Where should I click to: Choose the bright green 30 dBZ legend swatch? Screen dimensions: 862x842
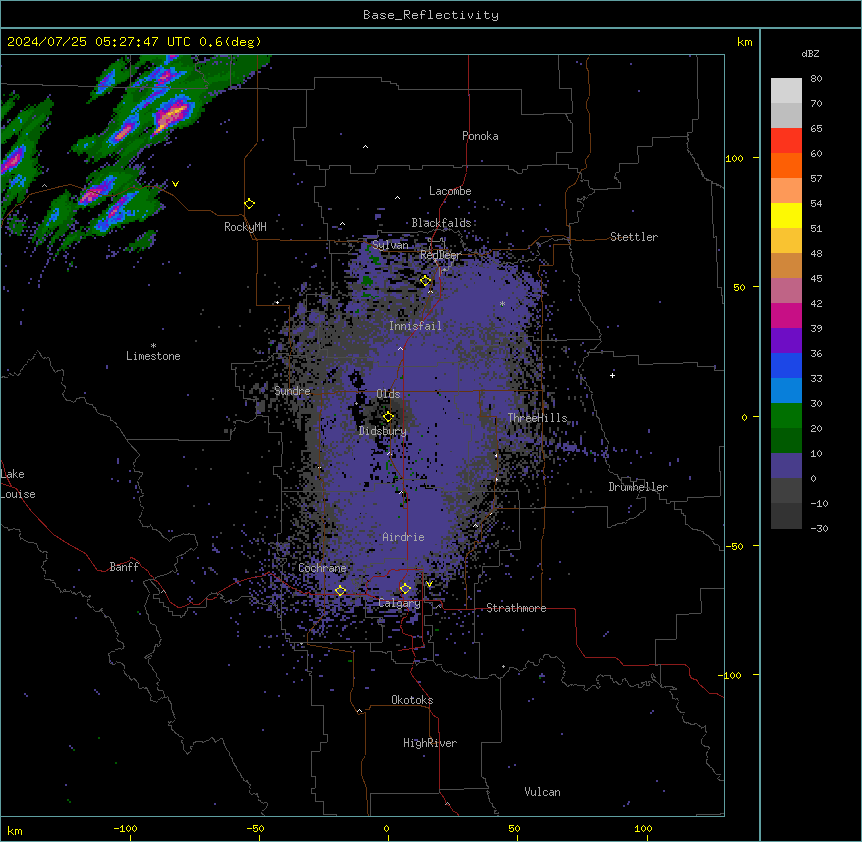786,416
